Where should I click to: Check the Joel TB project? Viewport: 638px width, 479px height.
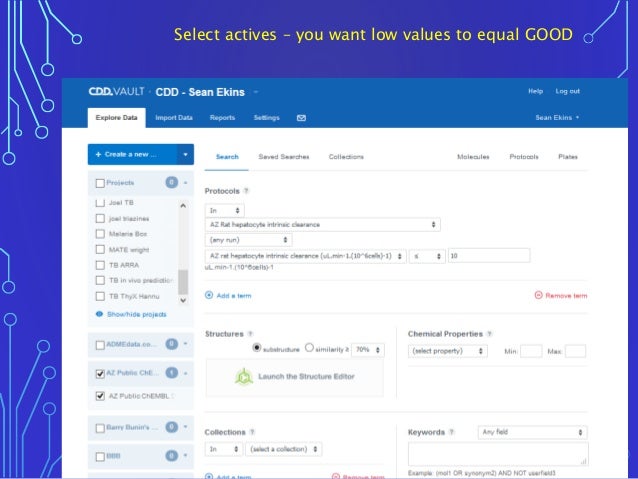pos(100,203)
